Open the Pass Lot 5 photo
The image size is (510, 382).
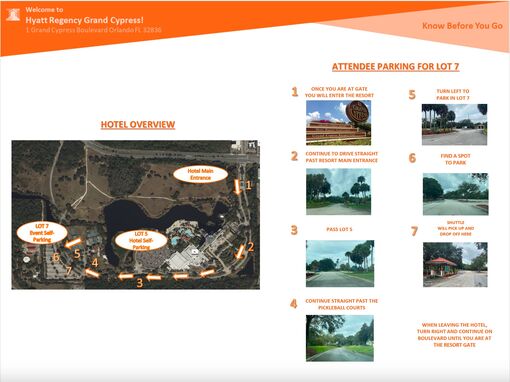click(x=340, y=264)
